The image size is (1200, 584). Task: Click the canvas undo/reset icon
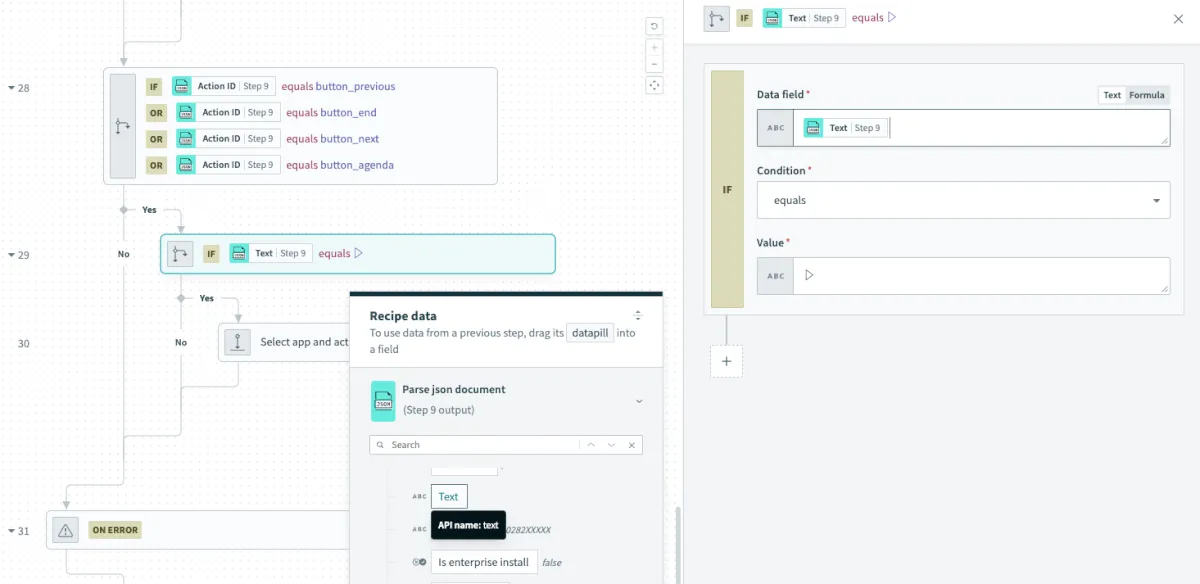[654, 26]
